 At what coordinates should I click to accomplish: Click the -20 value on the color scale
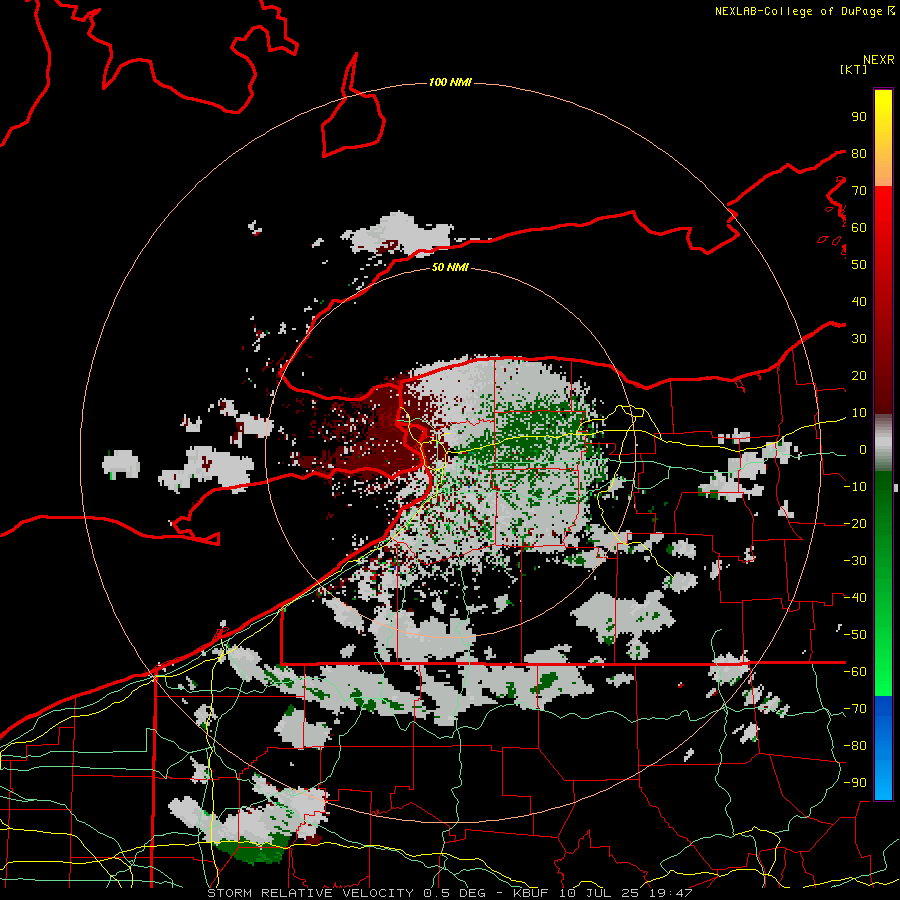(855, 524)
